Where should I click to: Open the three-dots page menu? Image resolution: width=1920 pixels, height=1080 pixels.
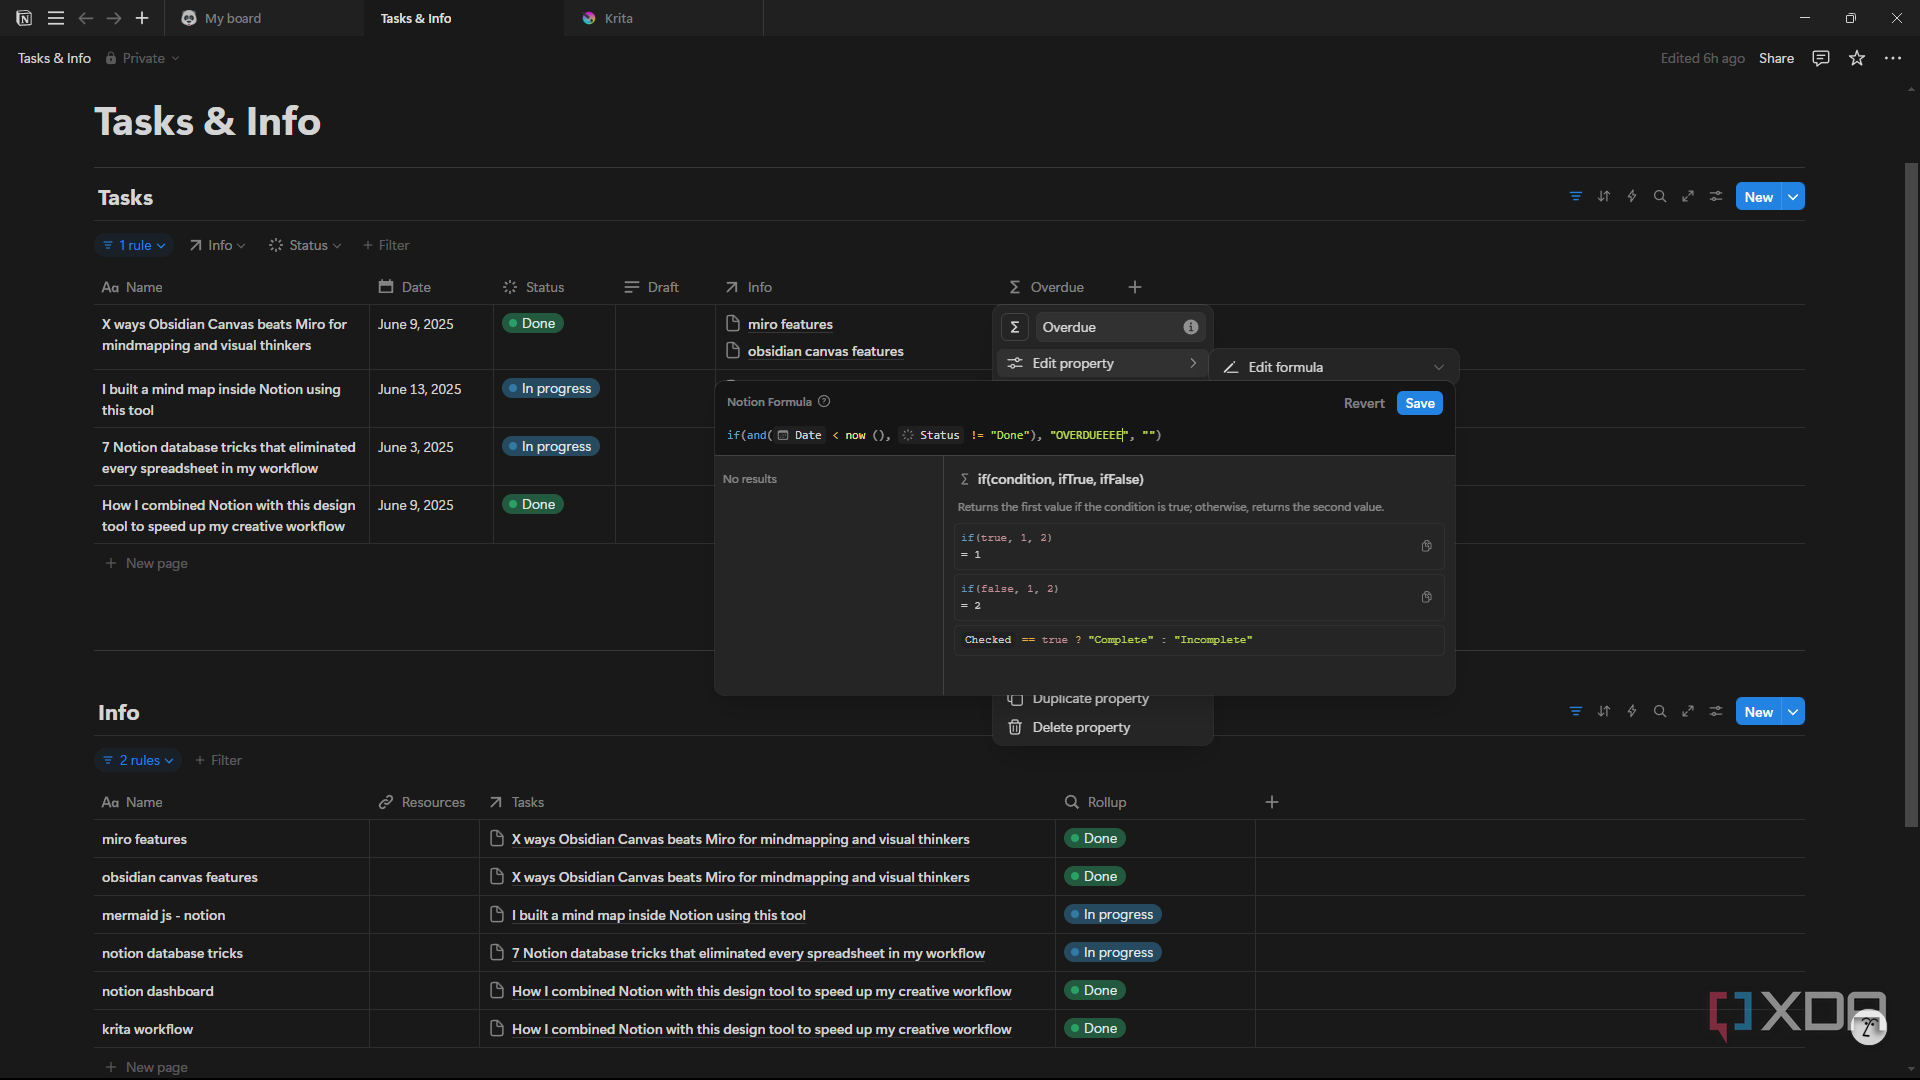[1893, 58]
